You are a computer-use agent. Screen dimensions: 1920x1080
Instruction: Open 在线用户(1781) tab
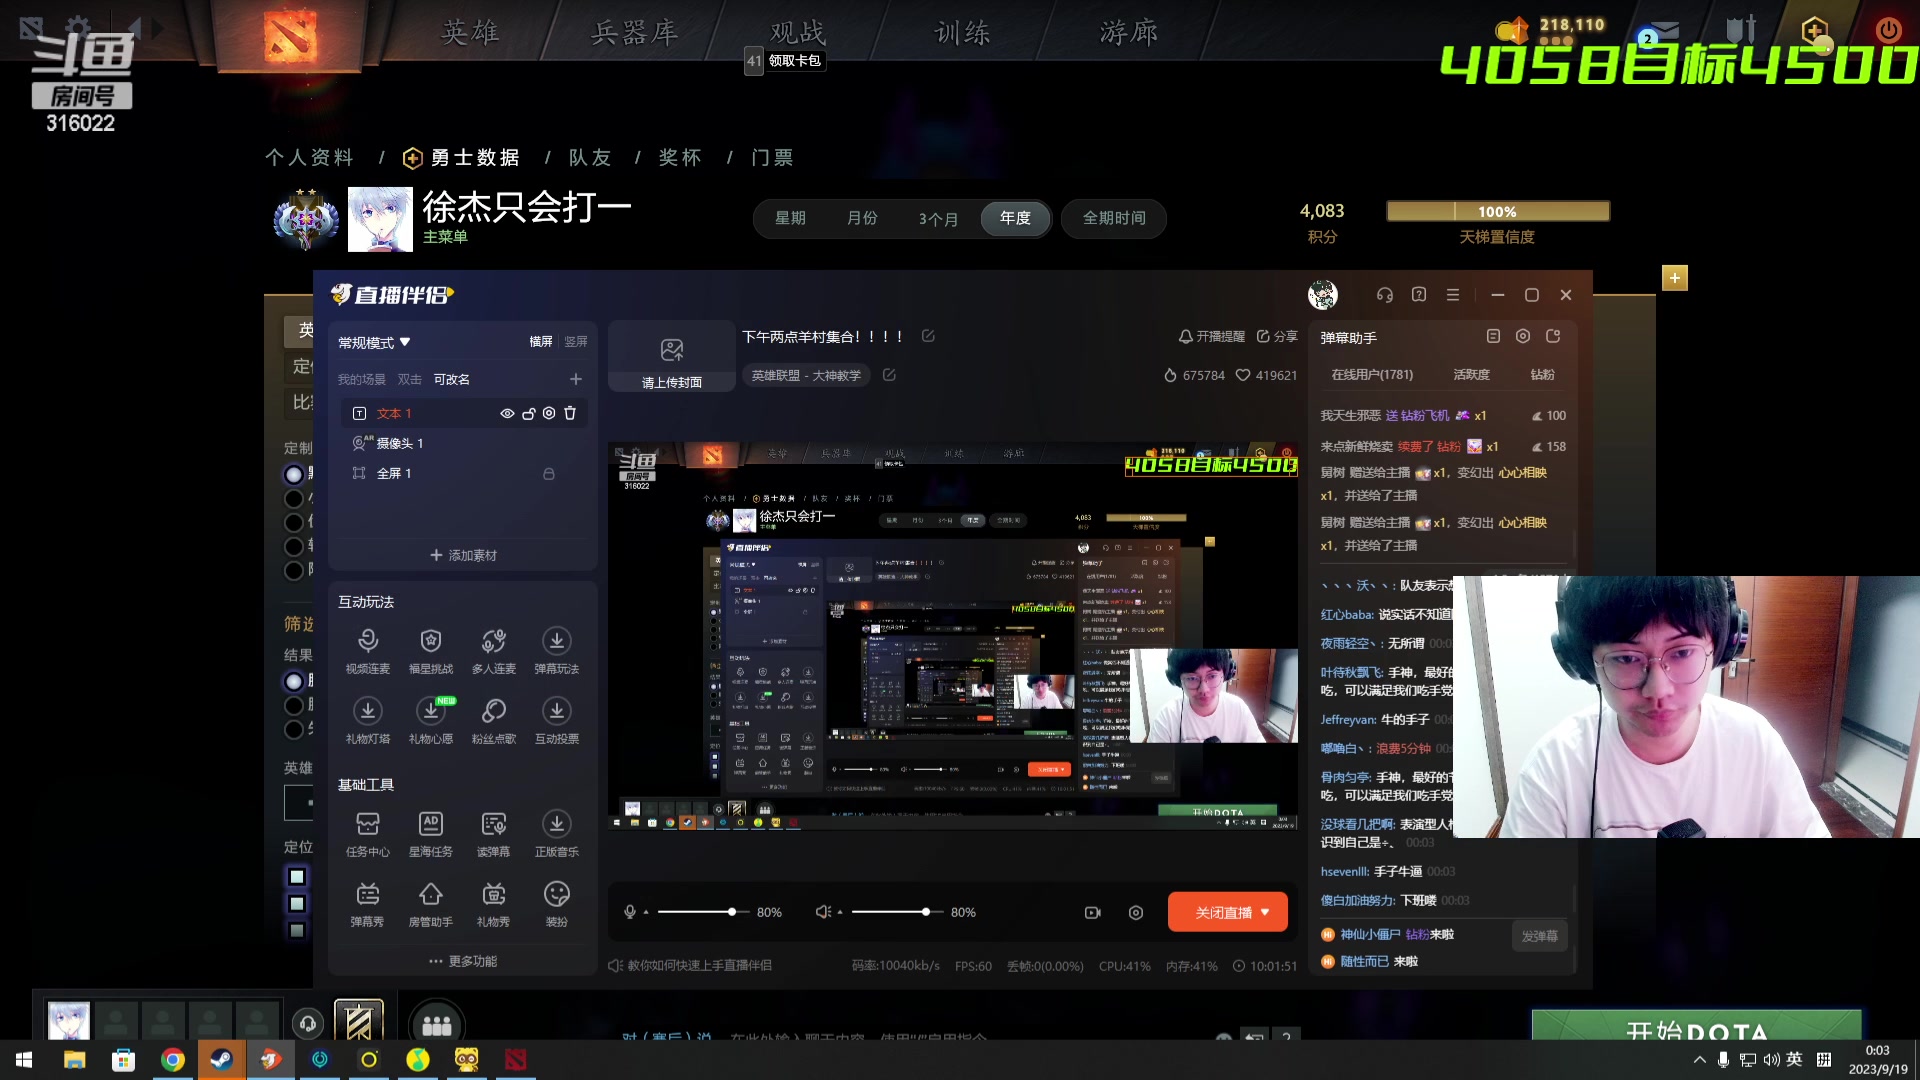pos(1372,375)
